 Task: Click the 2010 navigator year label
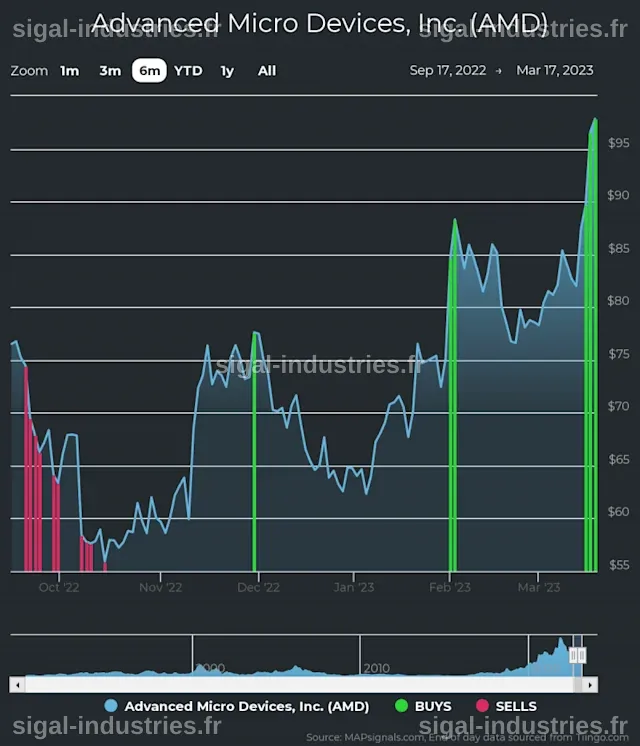click(377, 668)
